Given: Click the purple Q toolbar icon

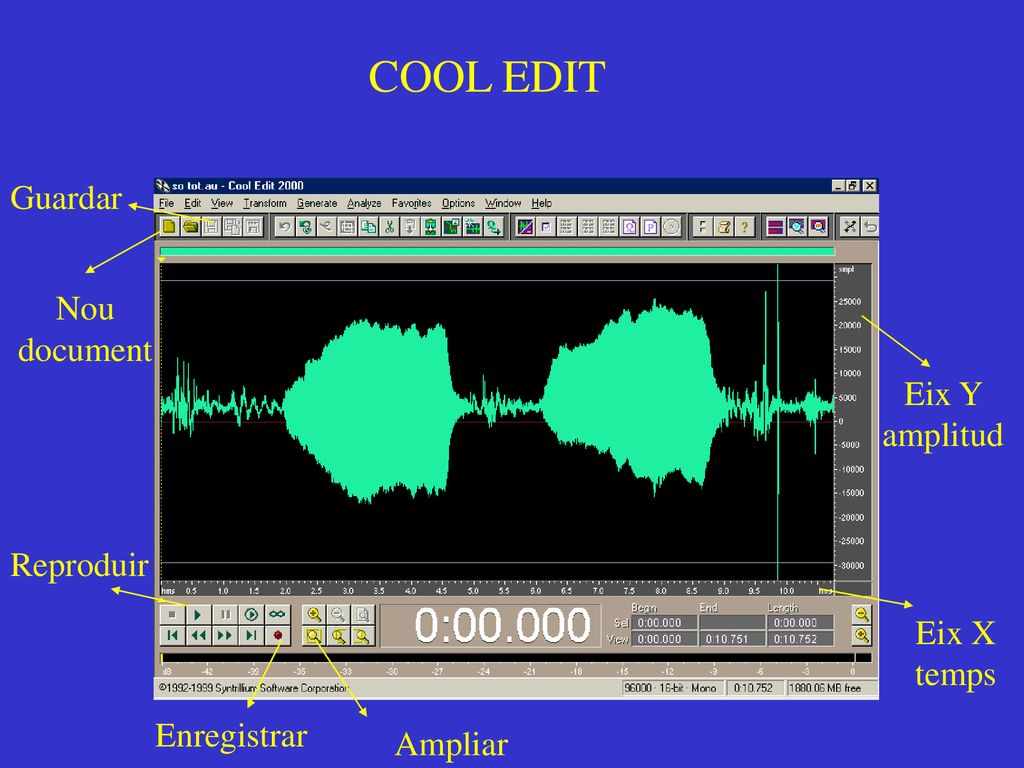Looking at the screenshot, I should tap(630, 227).
